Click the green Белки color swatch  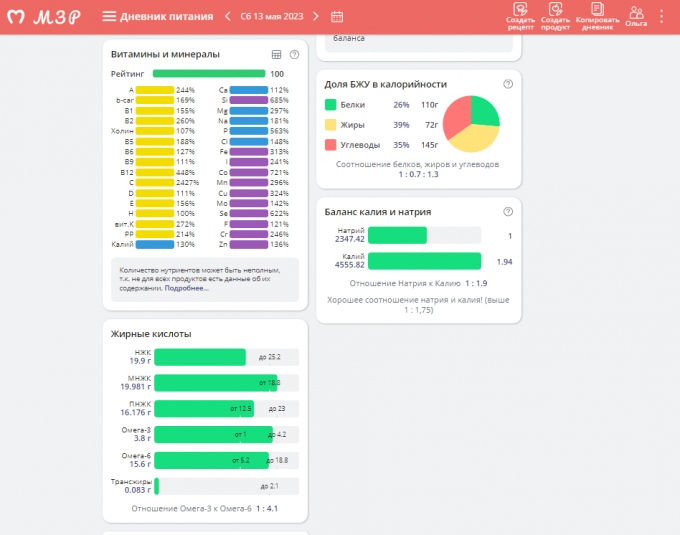click(332, 104)
